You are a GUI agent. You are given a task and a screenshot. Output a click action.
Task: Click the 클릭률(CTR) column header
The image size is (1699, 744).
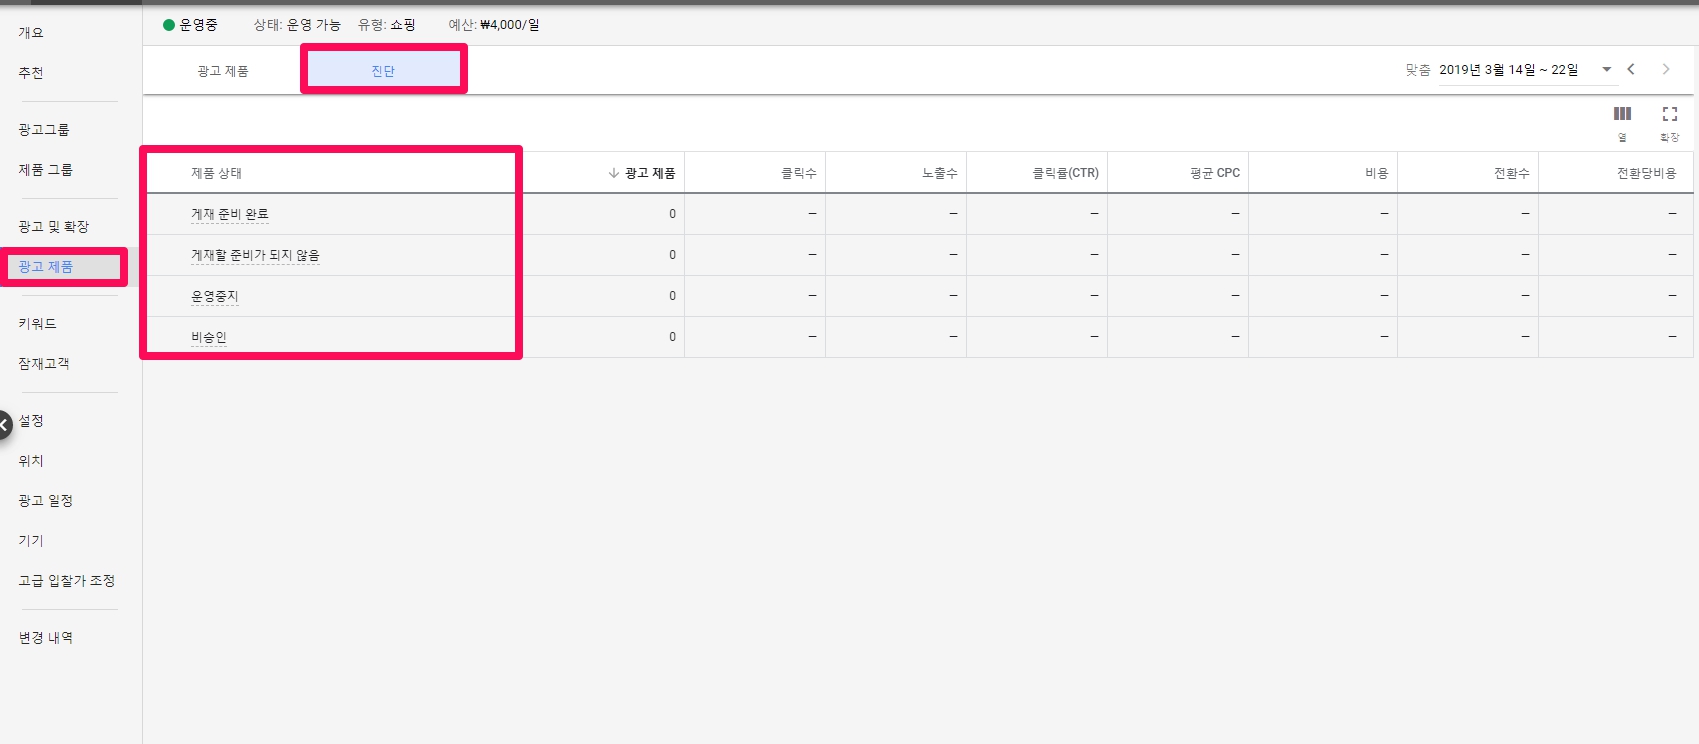pyautogui.click(x=1065, y=173)
